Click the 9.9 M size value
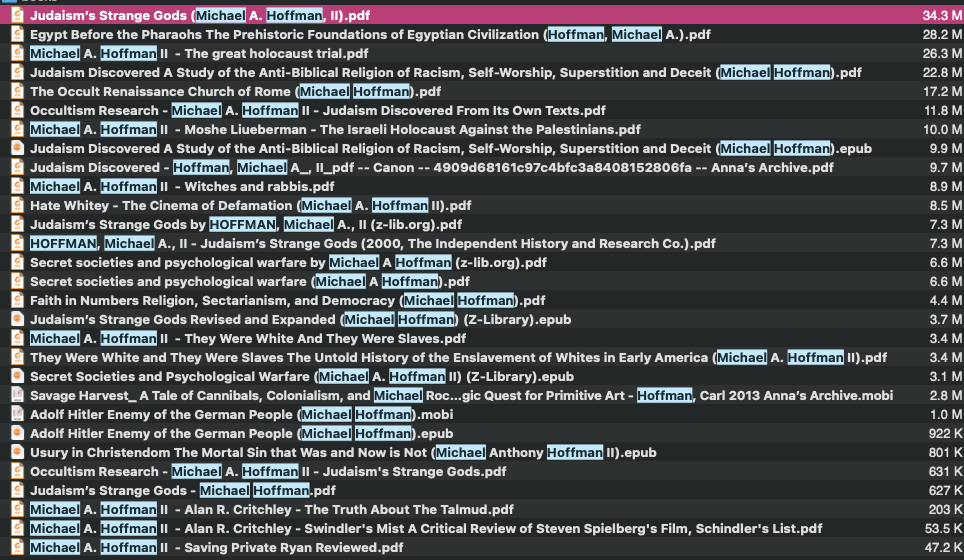The height and width of the screenshot is (560, 964). 946,148
